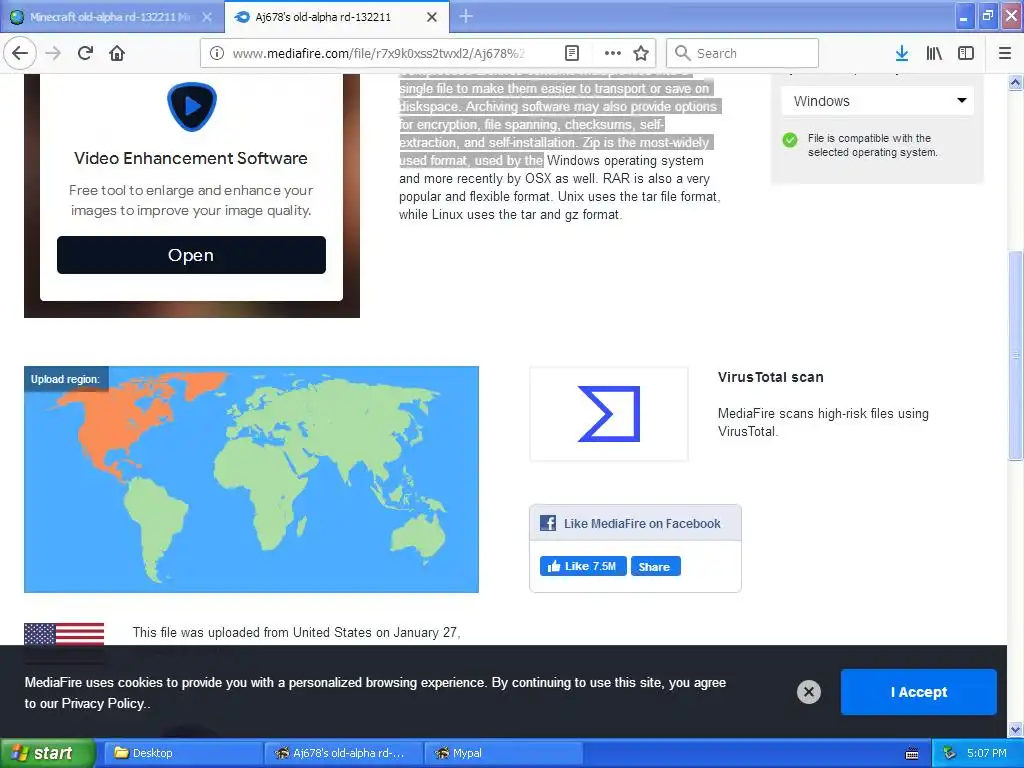Close the Minecraft old-alpha tab
Image resolution: width=1024 pixels, height=768 pixels.
click(x=207, y=17)
